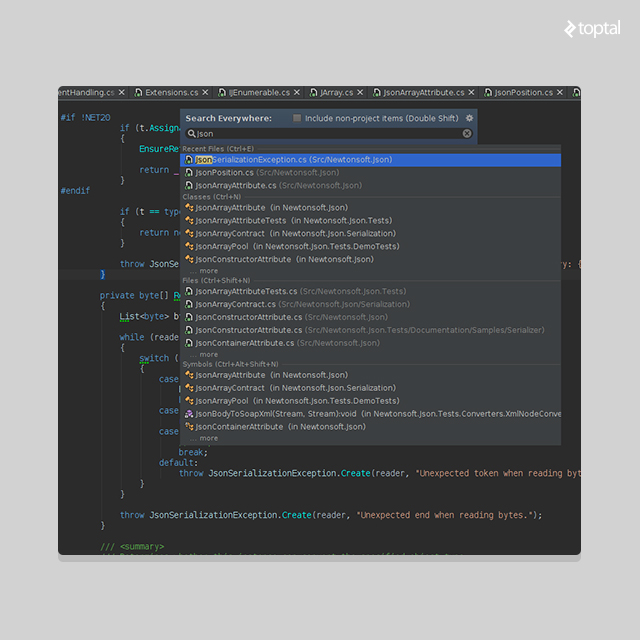
Task: Click class icon beside JsonConstructorAttribute class
Action: click(189, 260)
